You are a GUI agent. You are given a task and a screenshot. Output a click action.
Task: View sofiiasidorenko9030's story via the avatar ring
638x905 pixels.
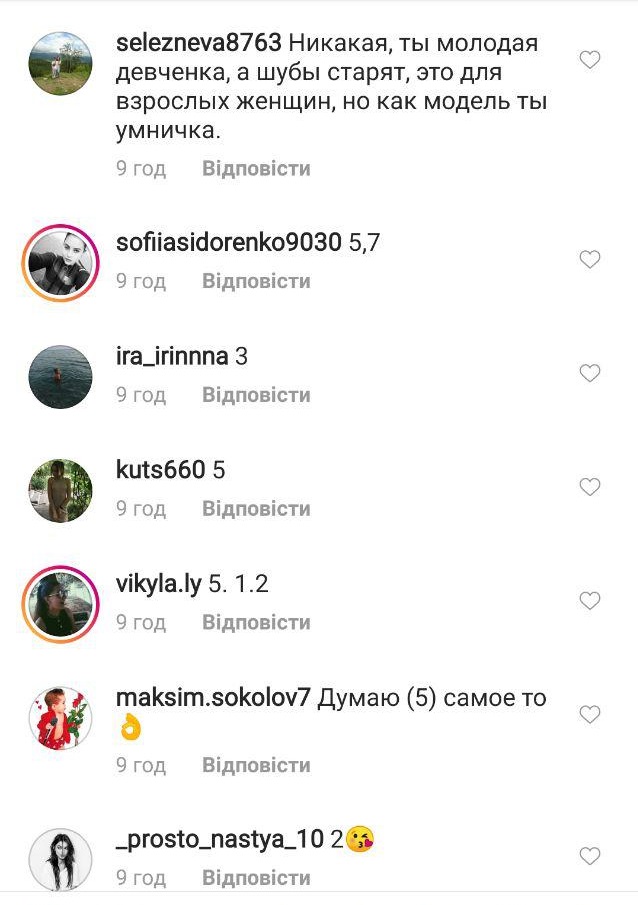tap(61, 263)
